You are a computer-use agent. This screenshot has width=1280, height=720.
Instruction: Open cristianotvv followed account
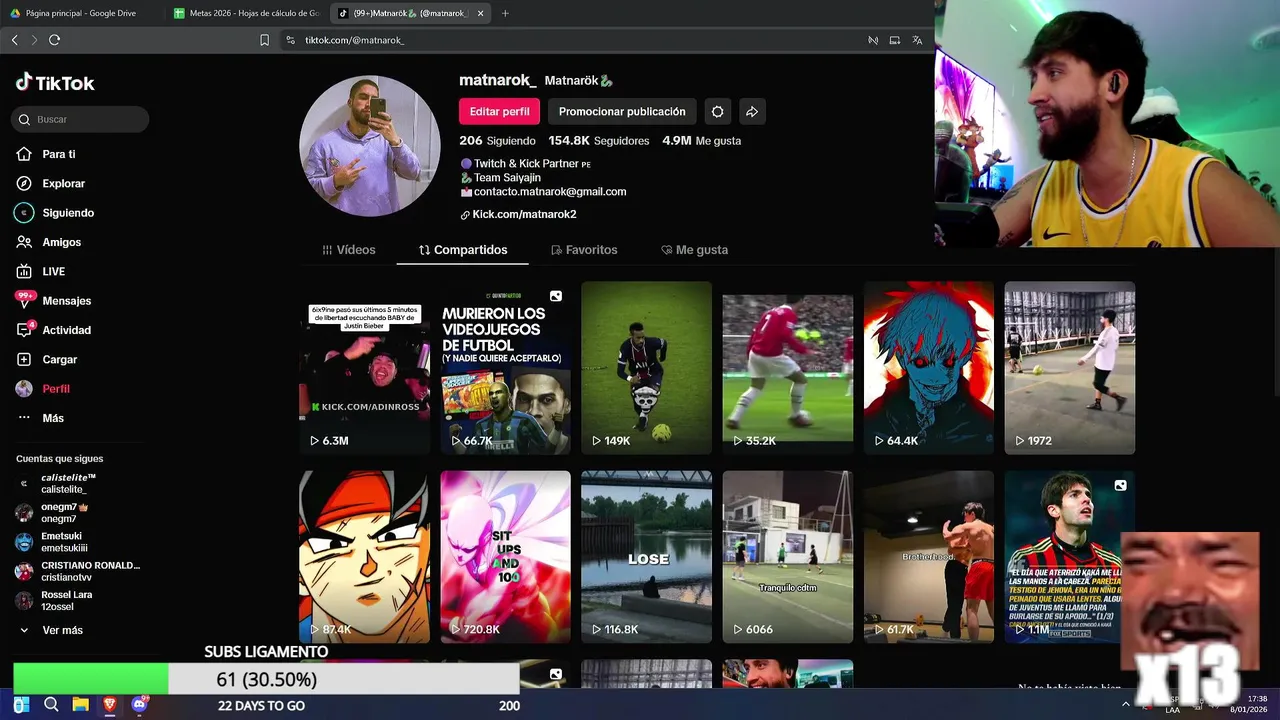coord(77,571)
